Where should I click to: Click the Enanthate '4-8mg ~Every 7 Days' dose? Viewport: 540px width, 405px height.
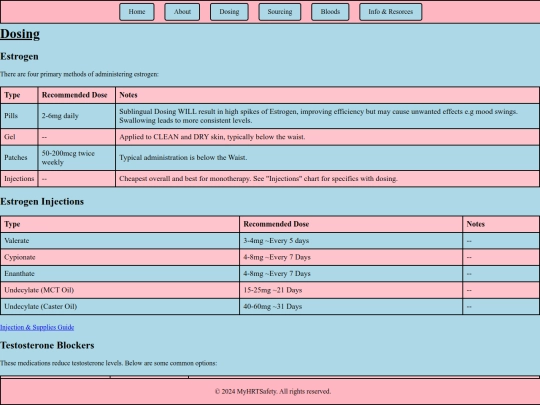point(351,274)
